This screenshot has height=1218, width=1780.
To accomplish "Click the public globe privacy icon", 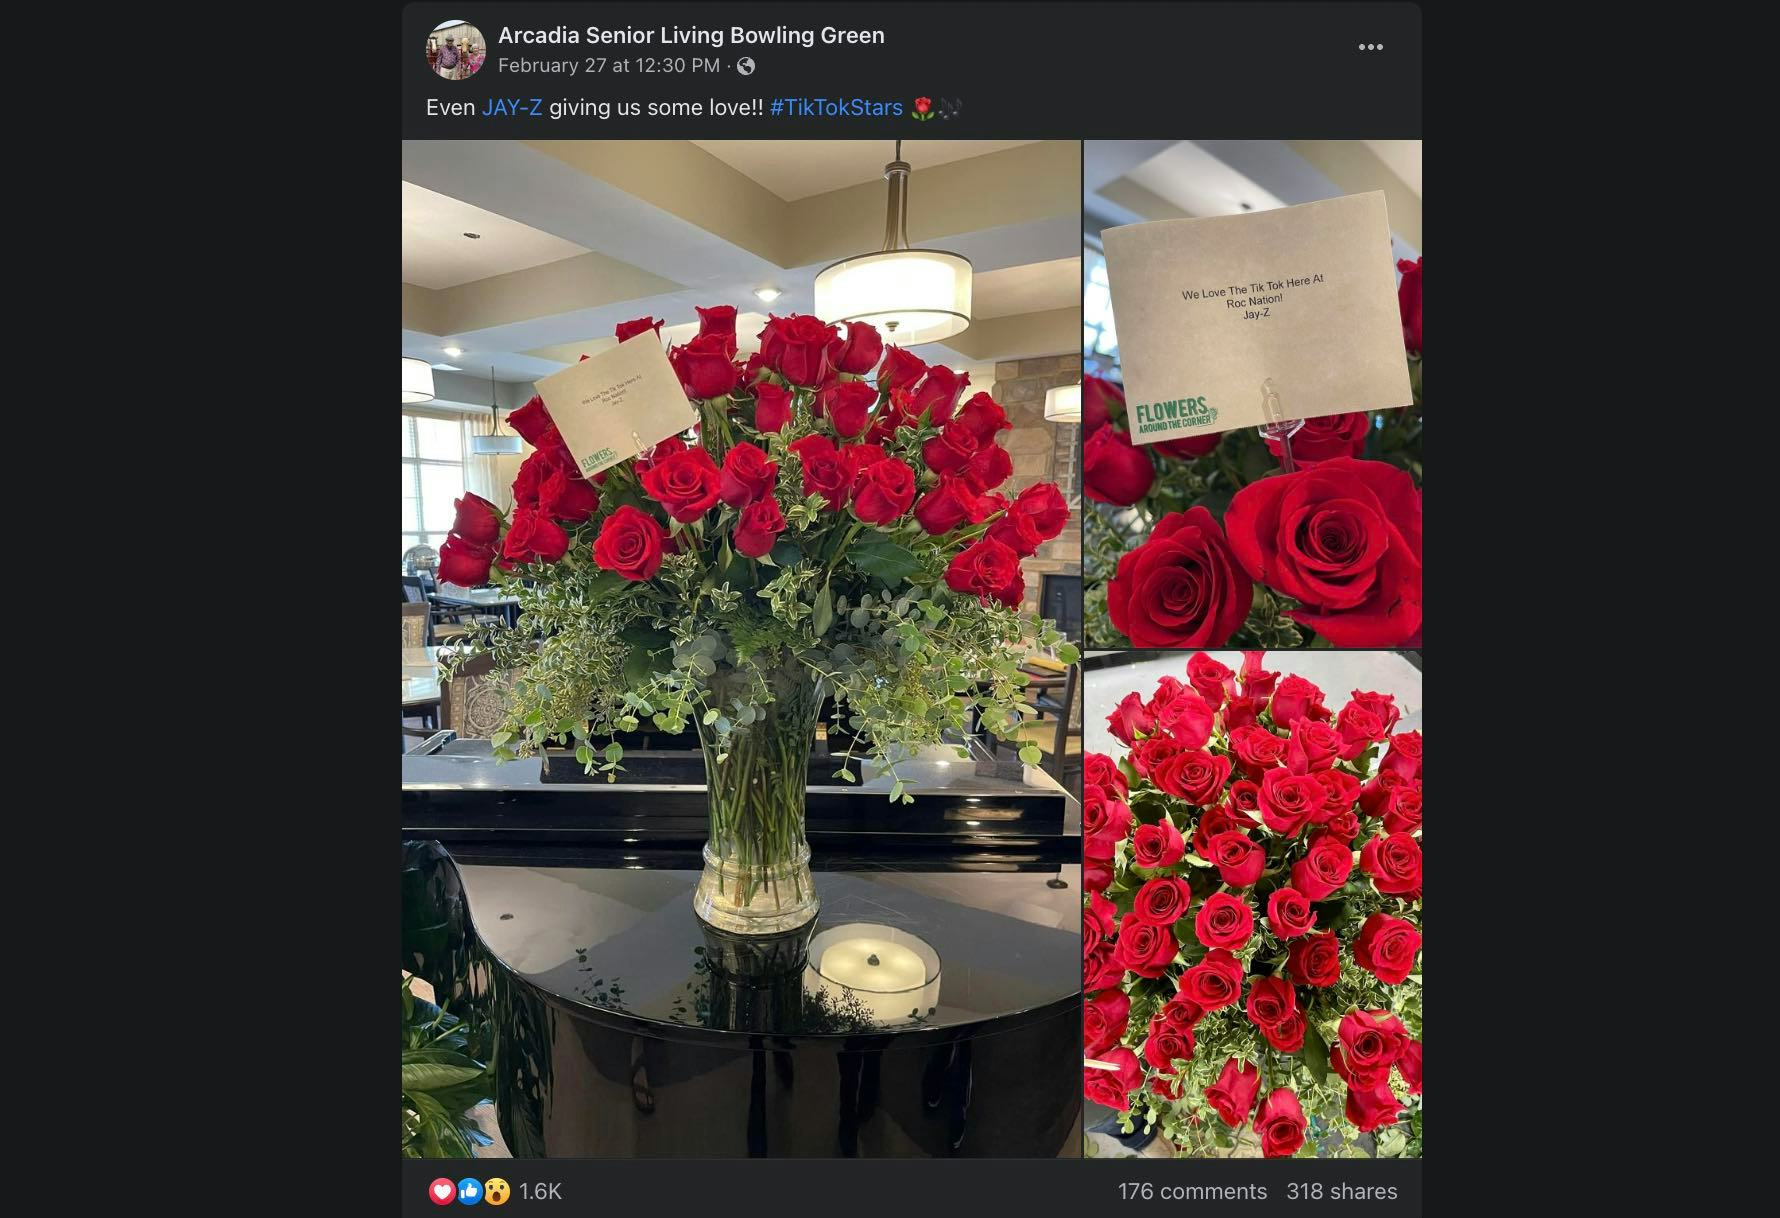I will (746, 66).
